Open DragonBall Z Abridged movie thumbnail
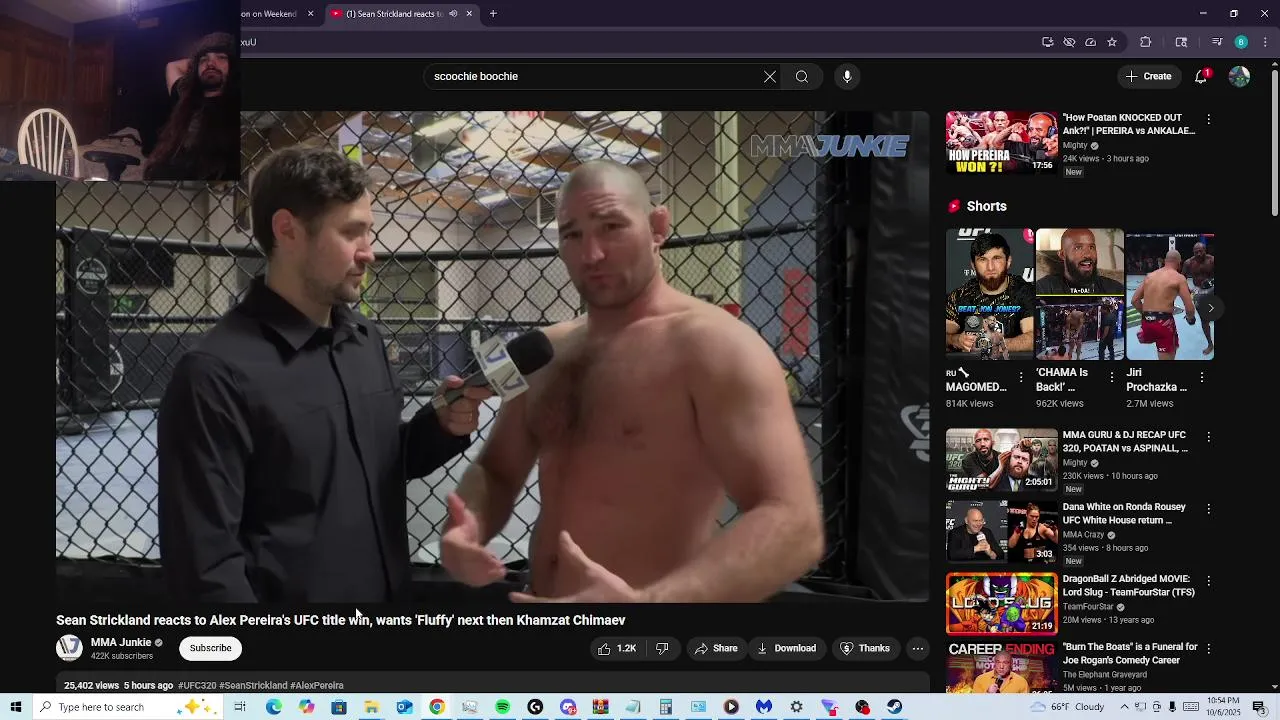This screenshot has height=720, width=1280. point(1001,603)
